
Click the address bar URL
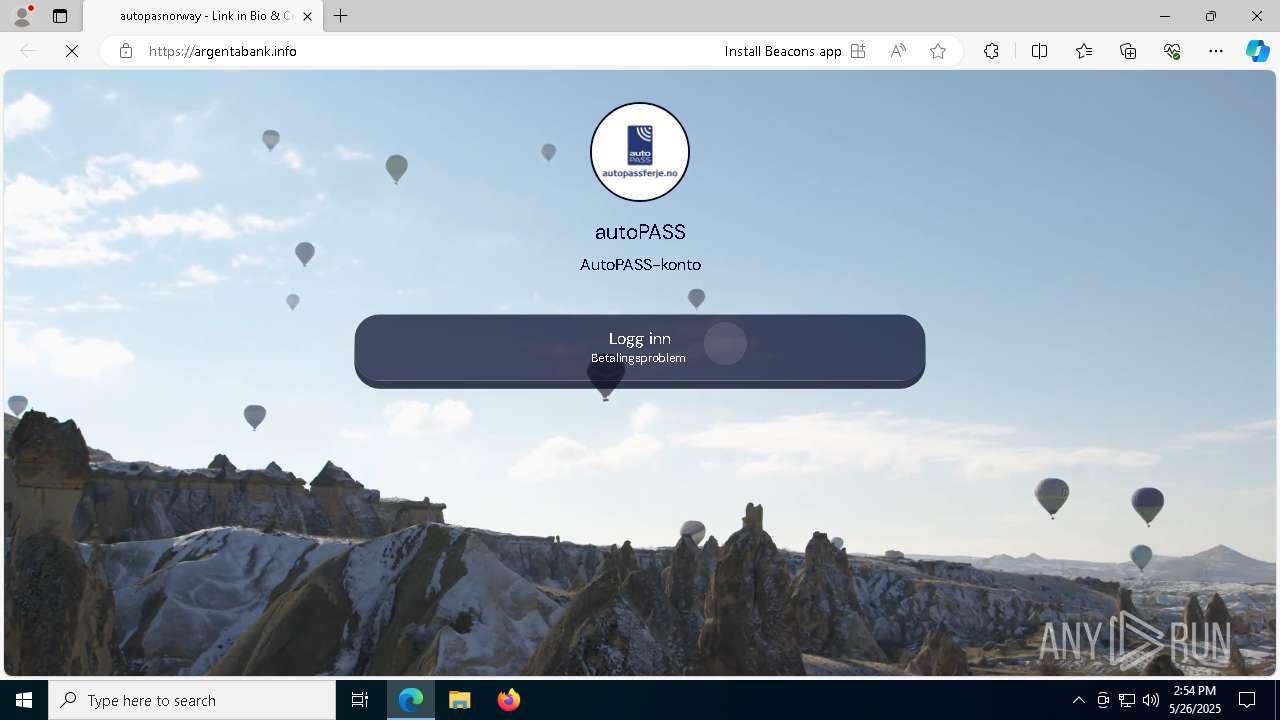click(223, 51)
